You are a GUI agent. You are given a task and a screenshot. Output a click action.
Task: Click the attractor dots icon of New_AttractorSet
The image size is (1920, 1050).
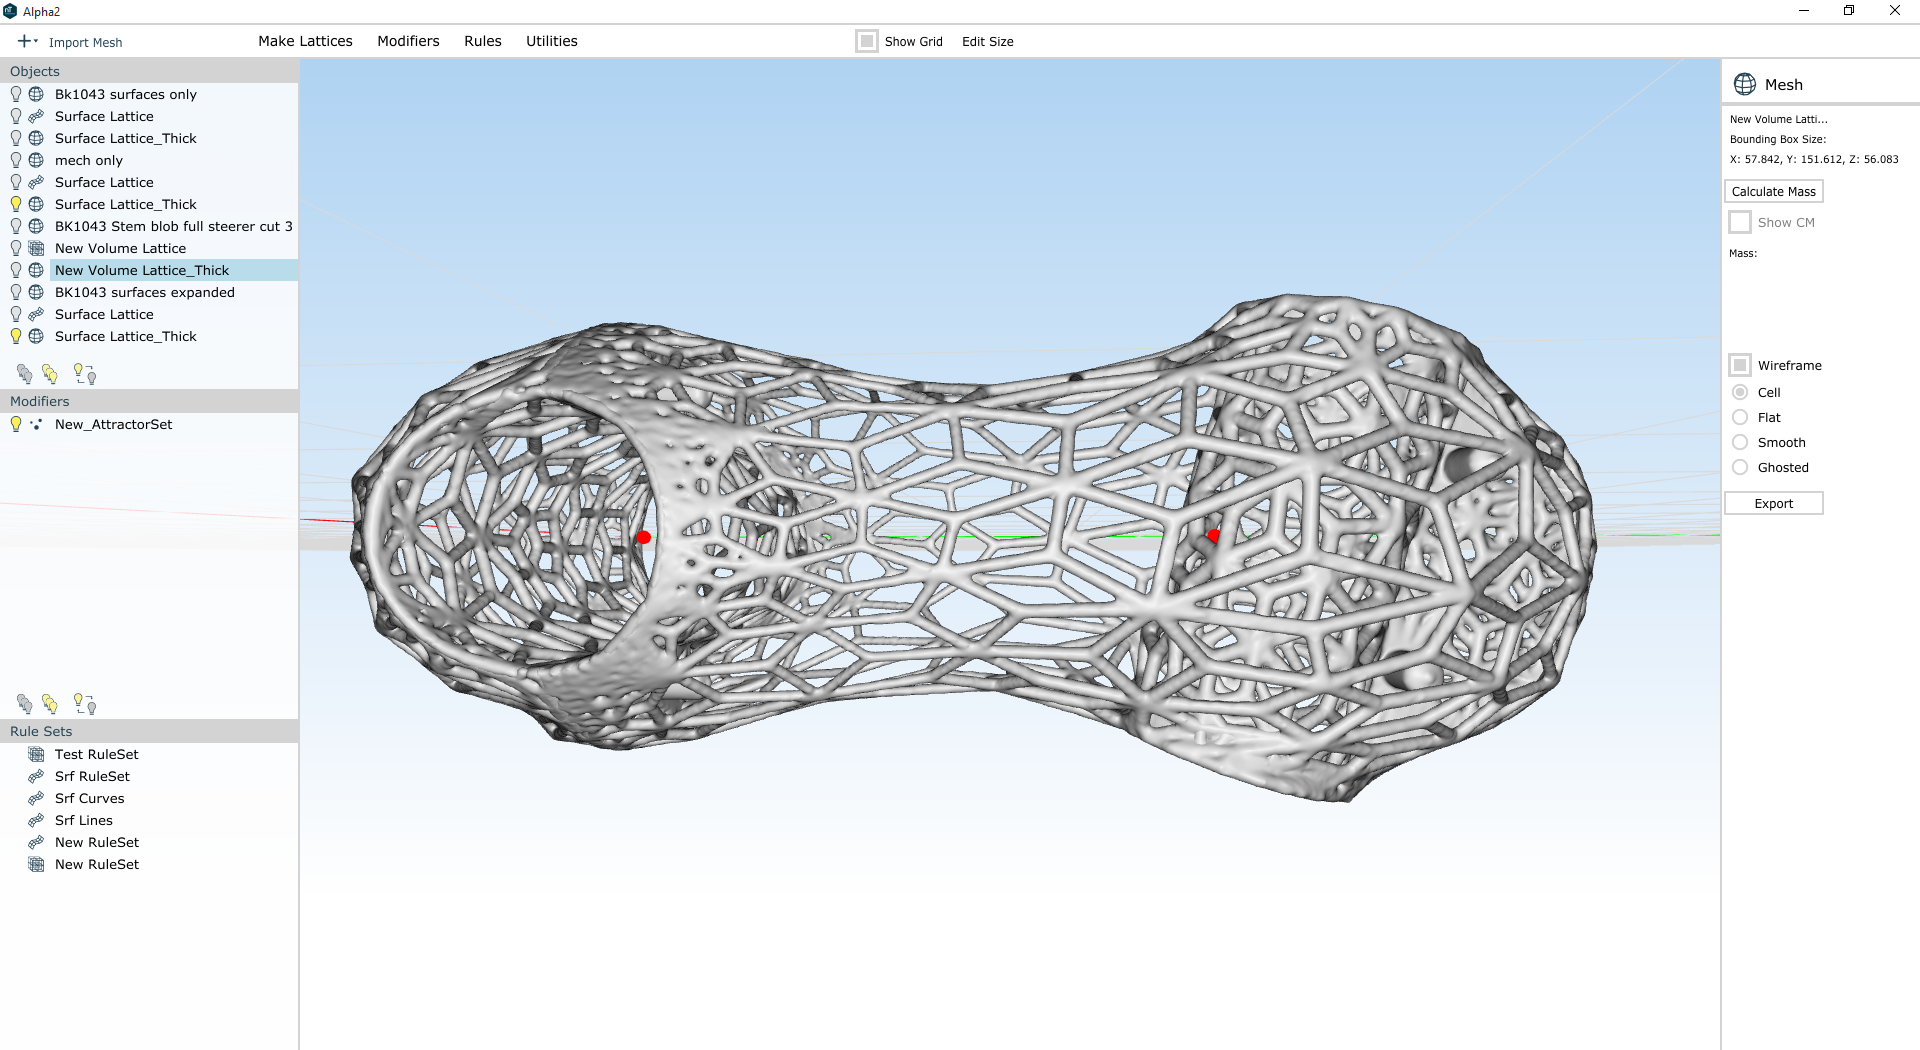(x=36, y=424)
